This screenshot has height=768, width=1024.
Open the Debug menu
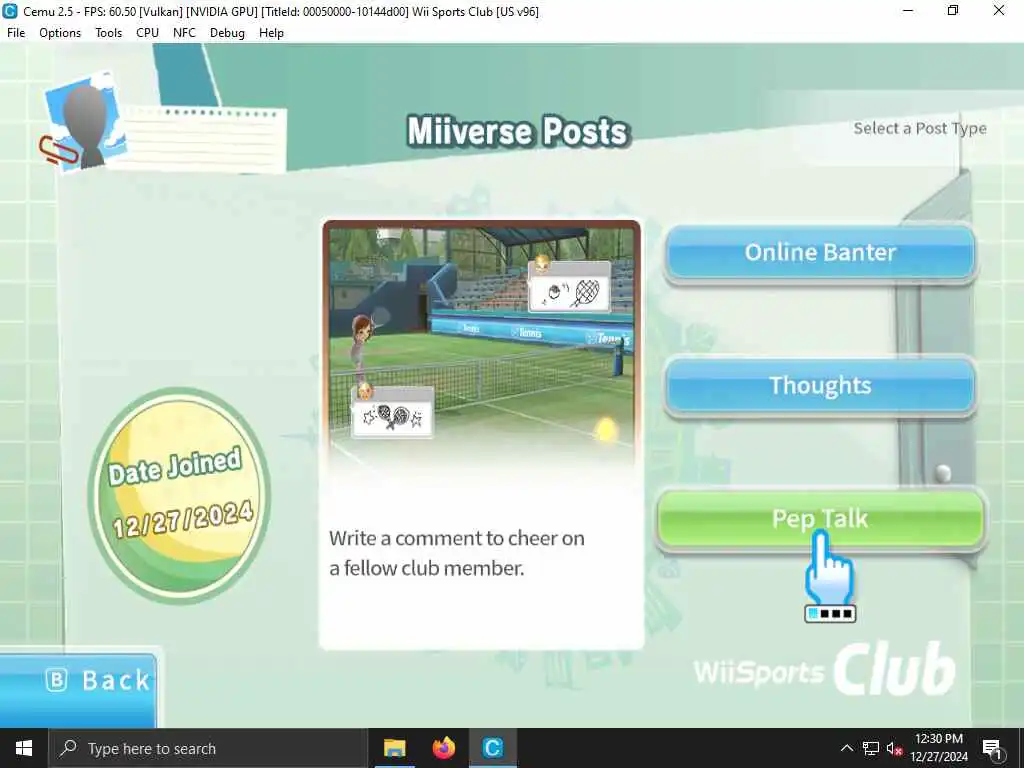coord(227,33)
